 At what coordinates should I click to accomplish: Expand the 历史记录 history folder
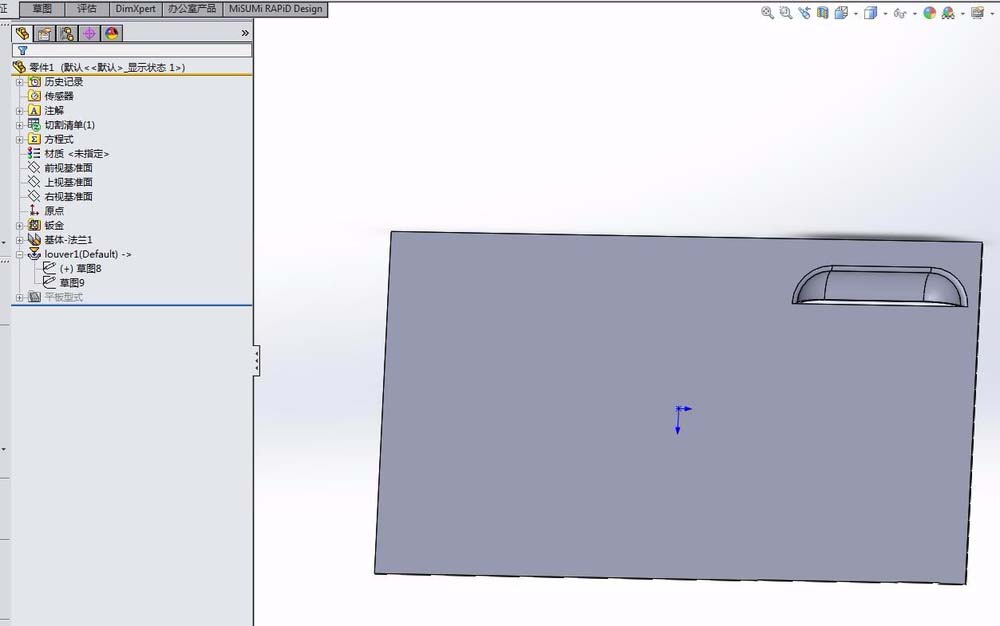[x=20, y=81]
